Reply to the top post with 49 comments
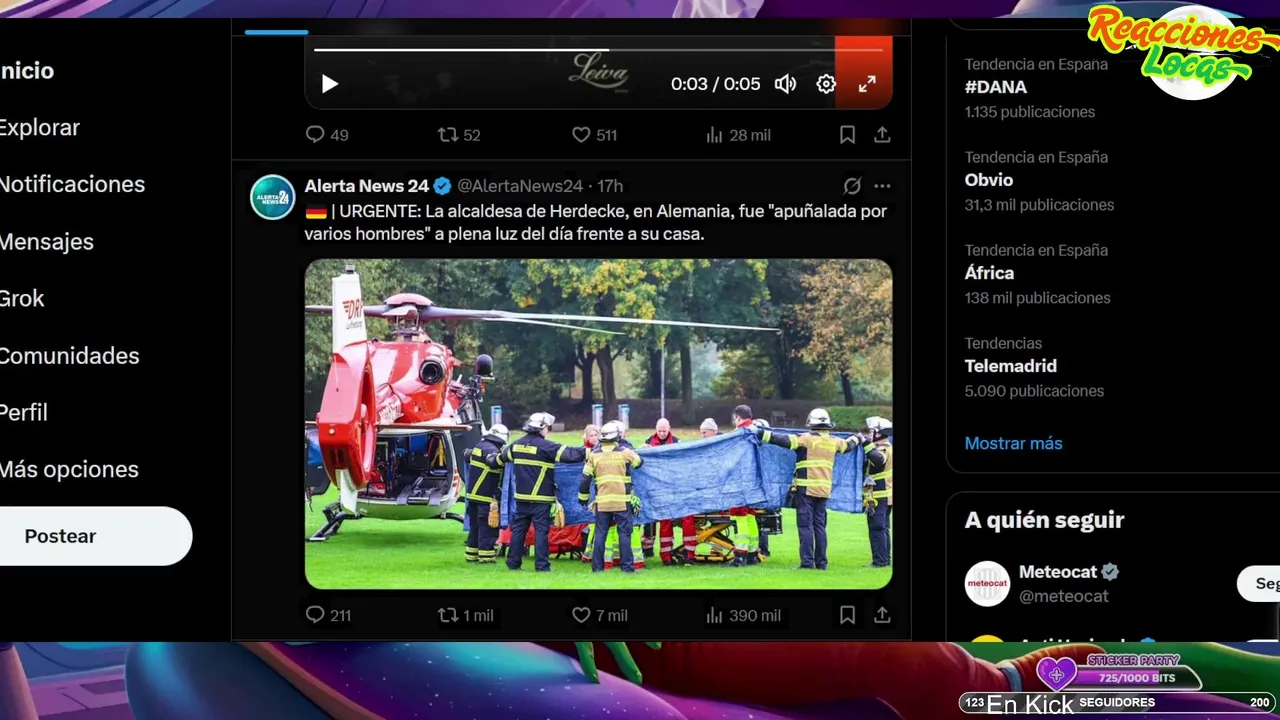Image resolution: width=1280 pixels, height=720 pixels. pos(326,135)
